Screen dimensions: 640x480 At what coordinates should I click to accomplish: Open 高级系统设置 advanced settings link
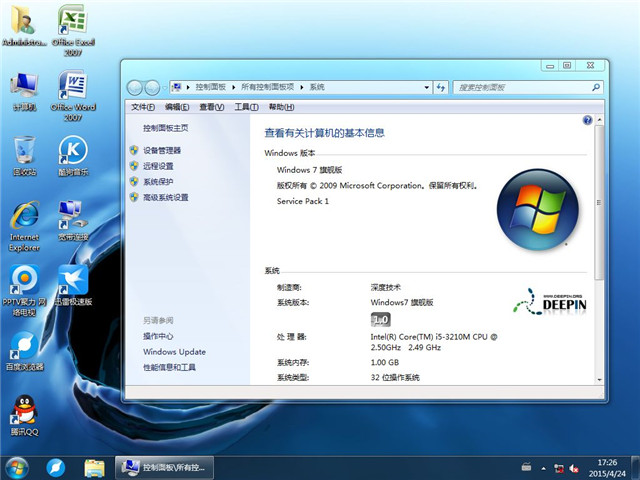(x=165, y=197)
